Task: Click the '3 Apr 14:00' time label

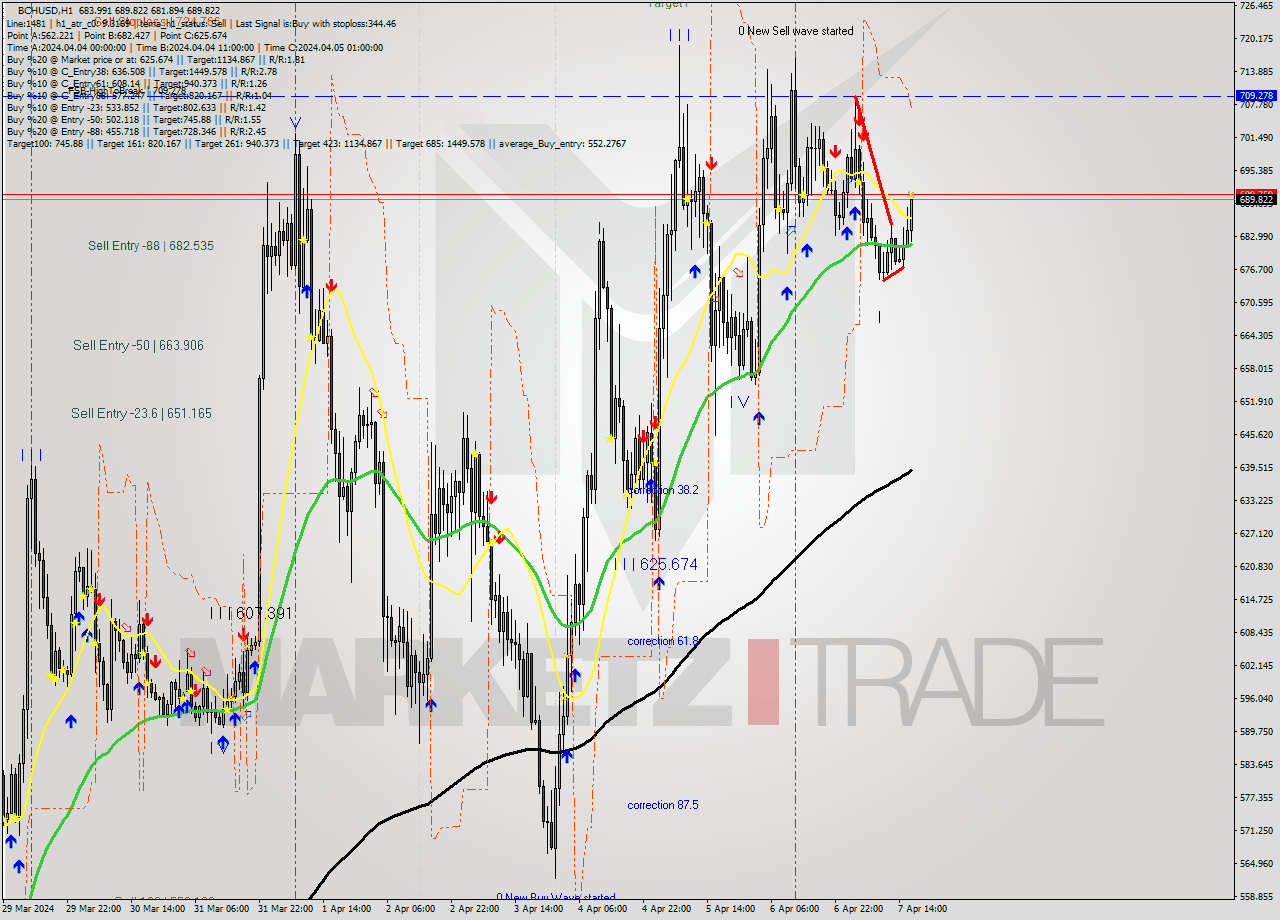Action: point(538,909)
